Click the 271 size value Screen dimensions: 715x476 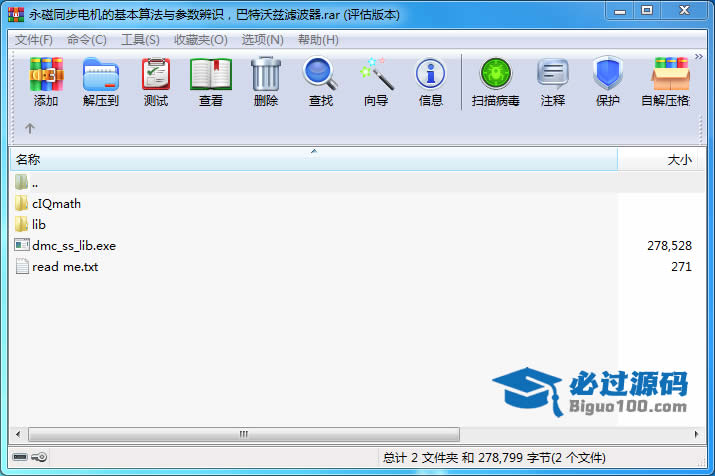point(681,267)
